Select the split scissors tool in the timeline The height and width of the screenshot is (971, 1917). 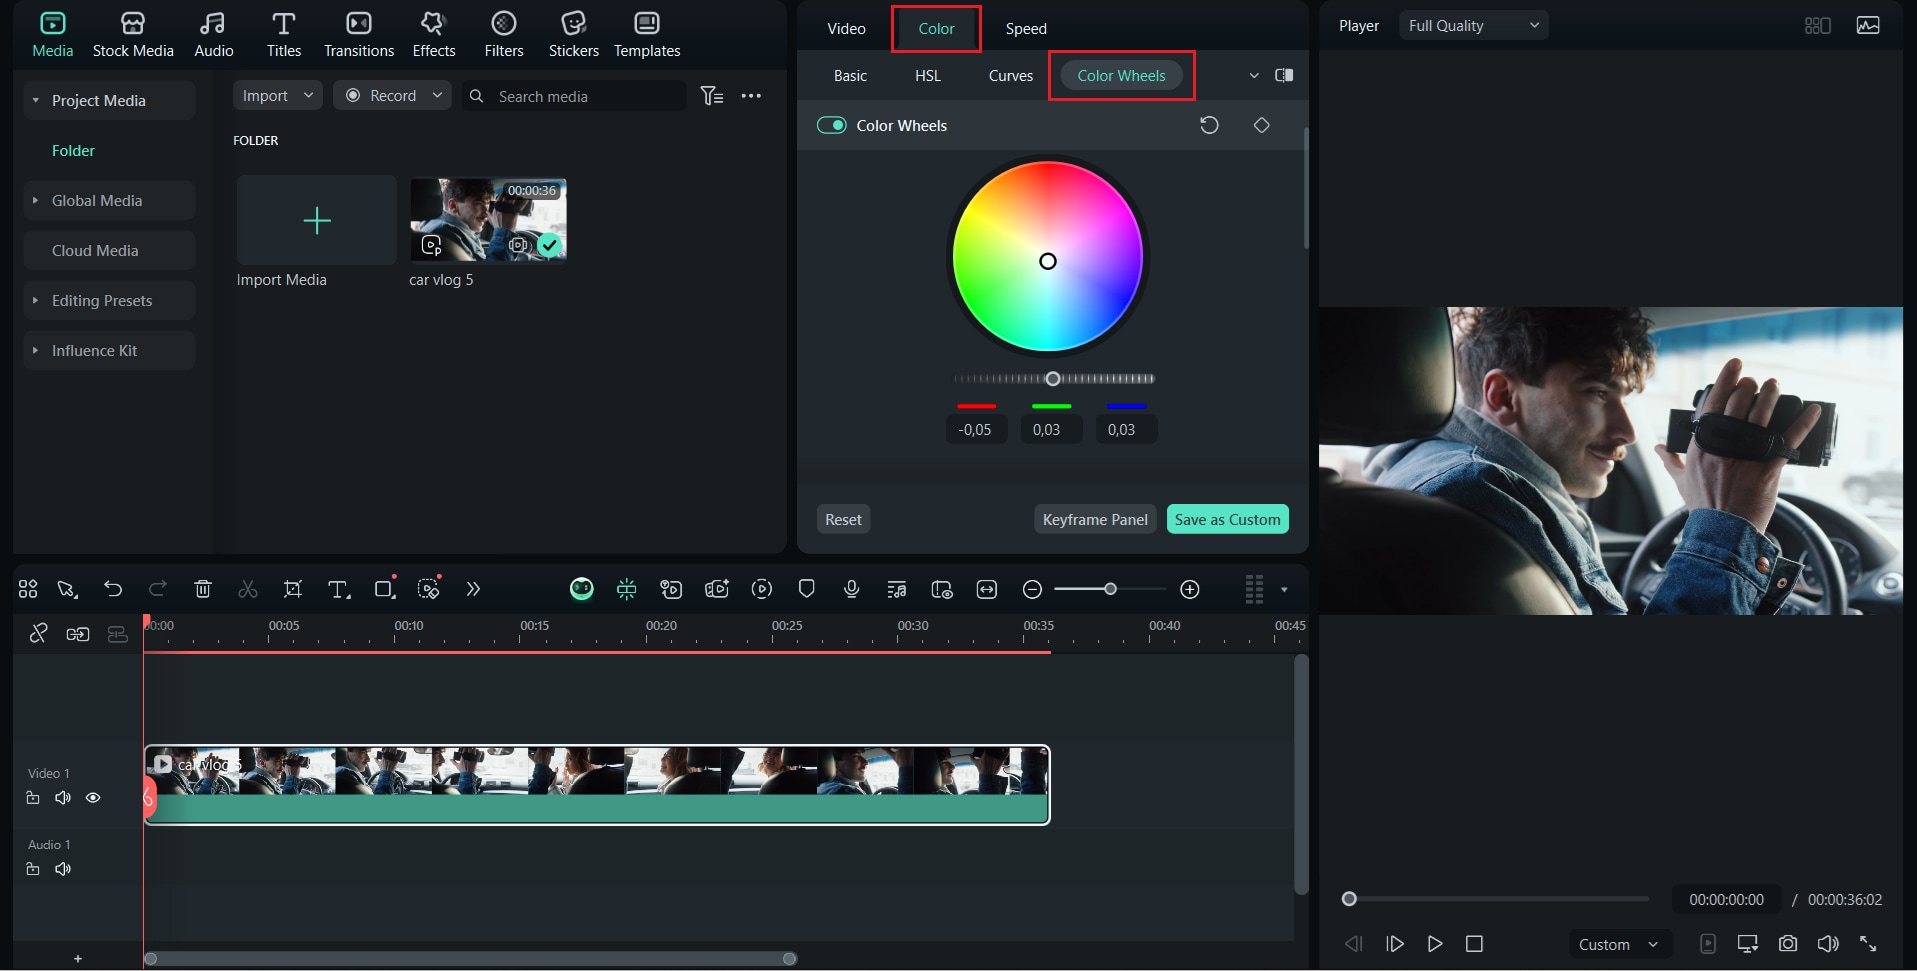pos(247,589)
